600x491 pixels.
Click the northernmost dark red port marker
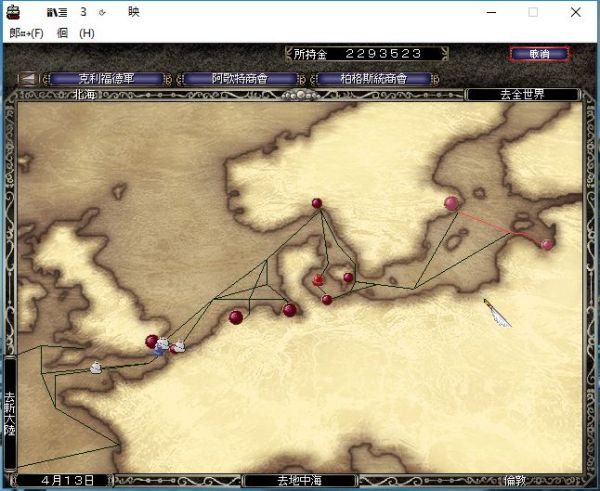click(317, 203)
